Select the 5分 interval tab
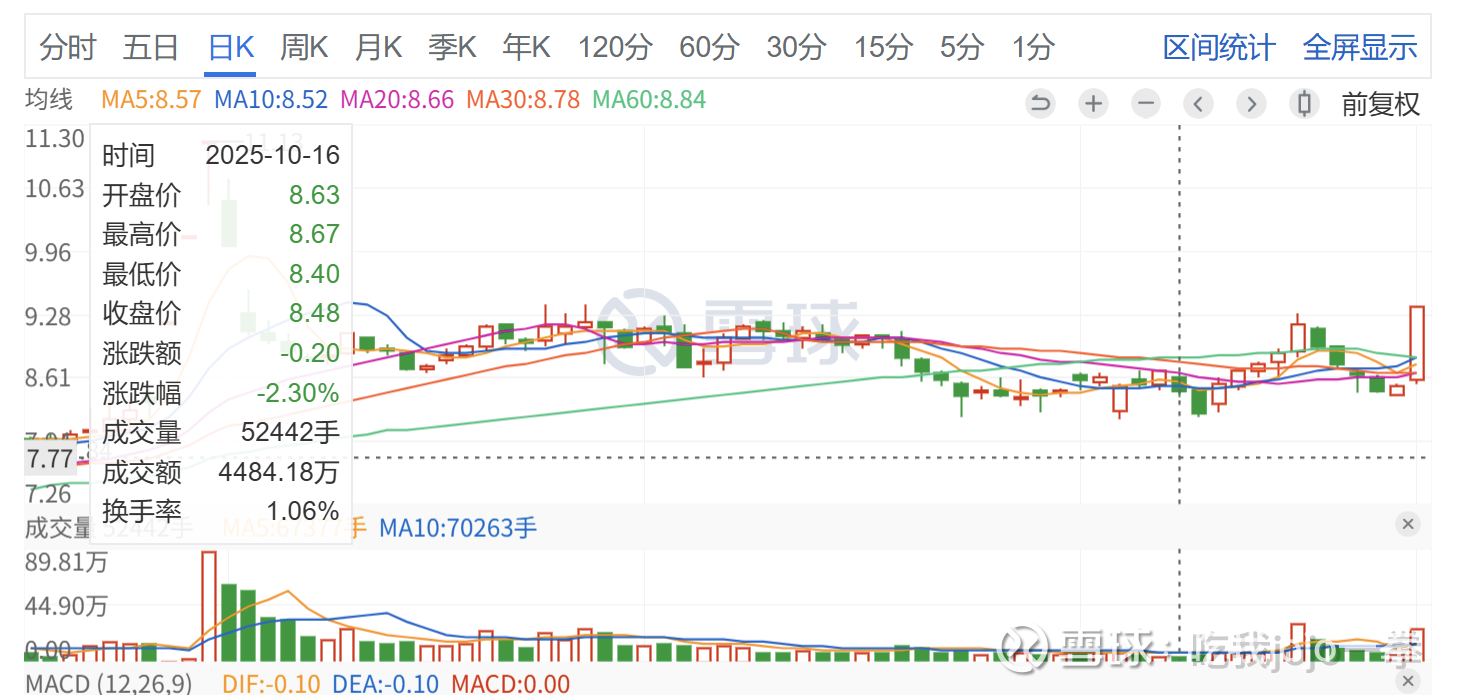Screen dimensions: 1465x695 tap(961, 47)
